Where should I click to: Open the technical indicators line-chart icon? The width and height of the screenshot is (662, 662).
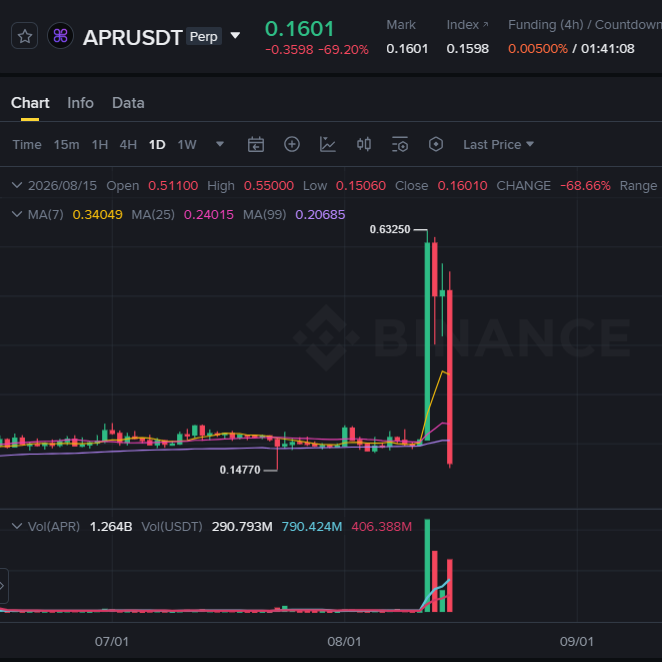tap(328, 144)
